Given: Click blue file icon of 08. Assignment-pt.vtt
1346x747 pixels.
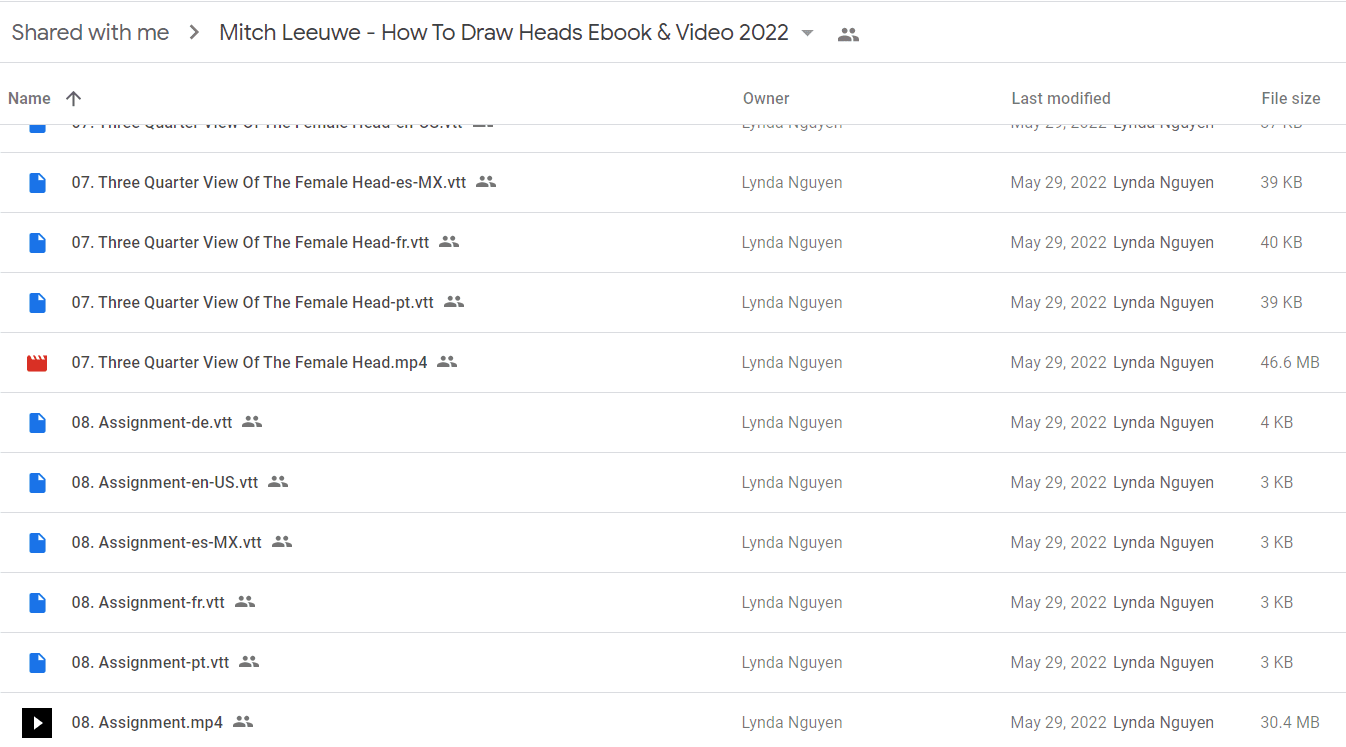Looking at the screenshot, I should tap(37, 662).
